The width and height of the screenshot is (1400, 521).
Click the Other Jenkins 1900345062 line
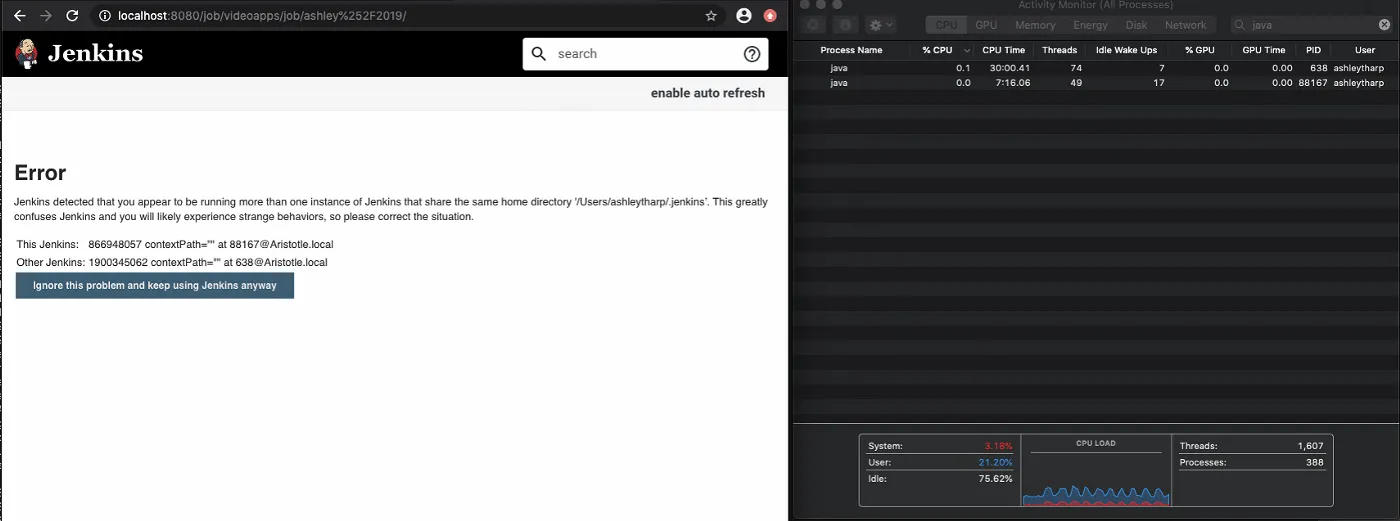point(172,262)
